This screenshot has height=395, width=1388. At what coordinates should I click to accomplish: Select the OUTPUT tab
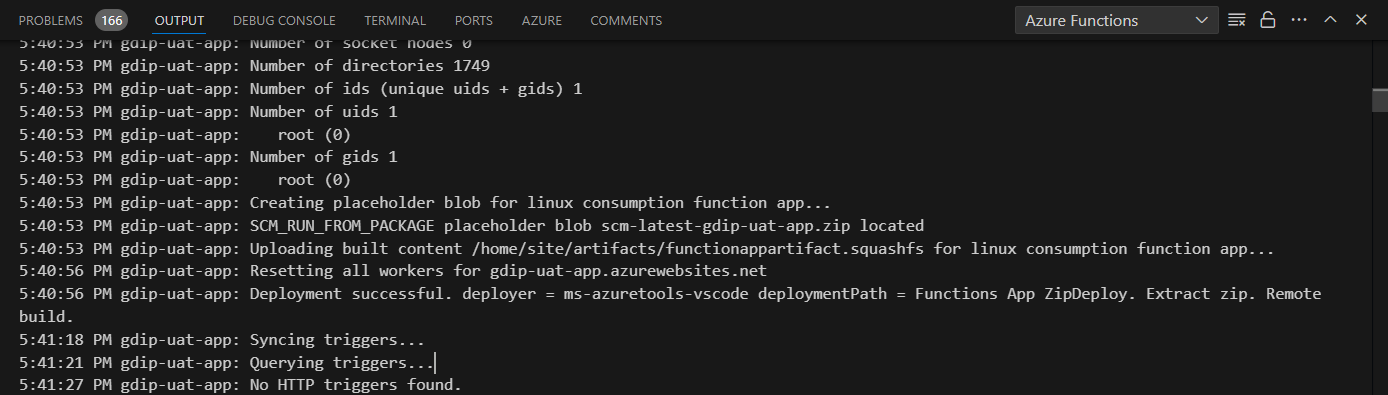point(179,20)
